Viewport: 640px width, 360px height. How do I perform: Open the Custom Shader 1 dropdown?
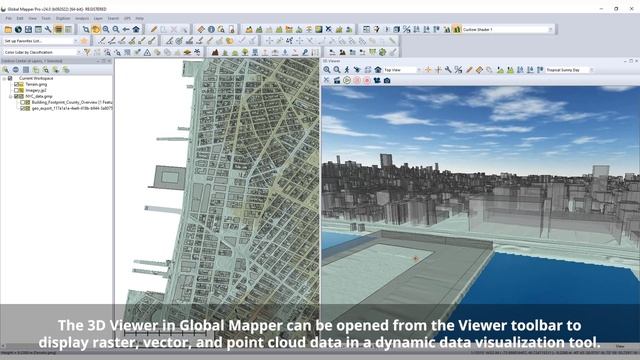coord(550,29)
